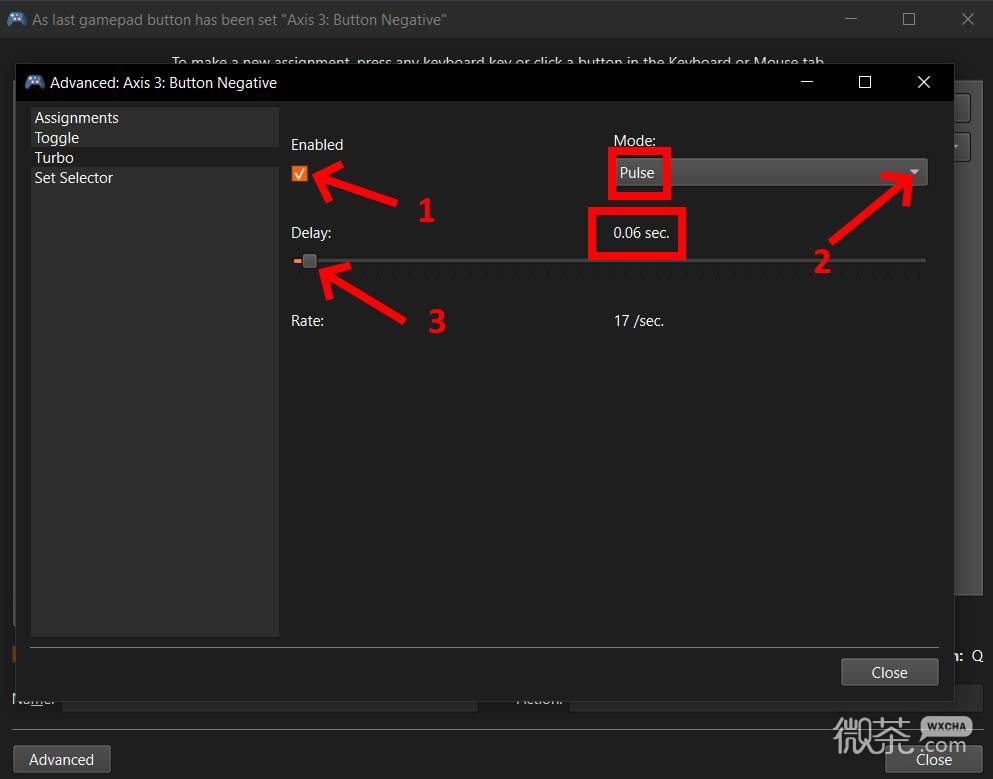Image resolution: width=993 pixels, height=779 pixels.
Task: Minimize the Advanced dialog window
Action: 807,82
